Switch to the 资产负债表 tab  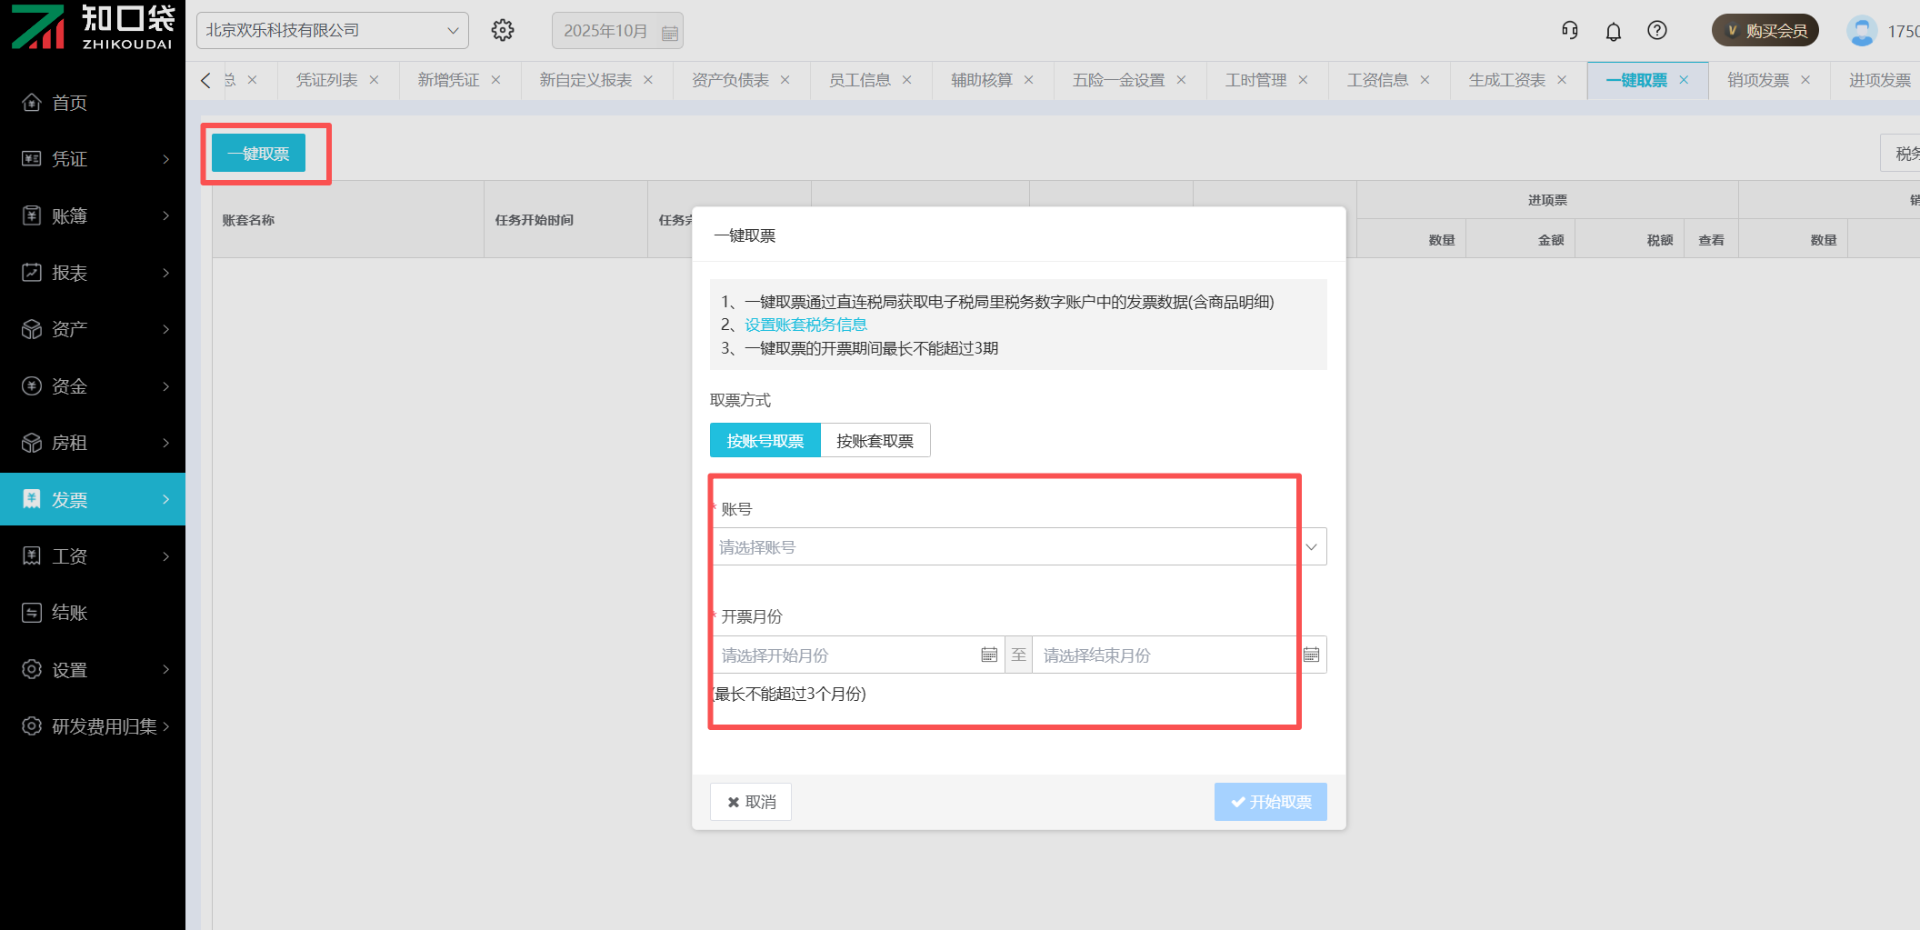[x=730, y=80]
